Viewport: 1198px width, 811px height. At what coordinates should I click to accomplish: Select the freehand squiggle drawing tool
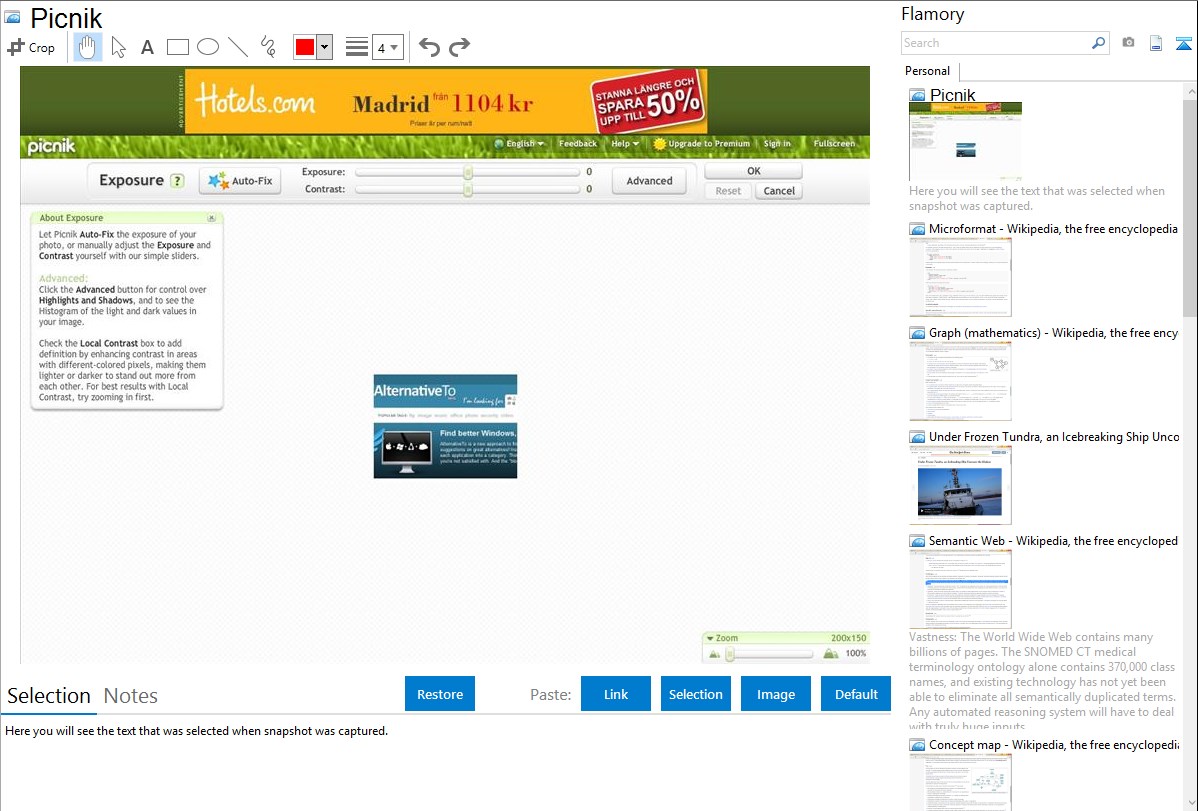268,47
